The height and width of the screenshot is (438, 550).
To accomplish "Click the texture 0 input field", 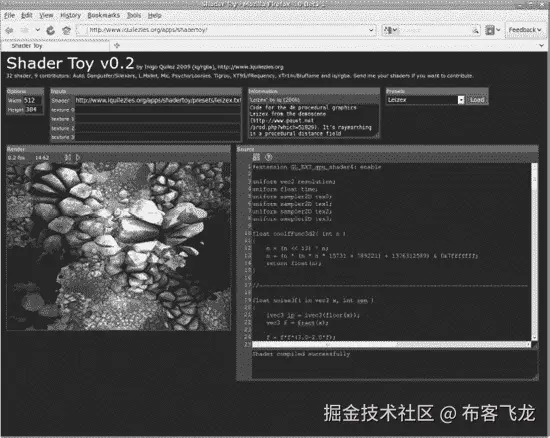I will tap(158, 110).
